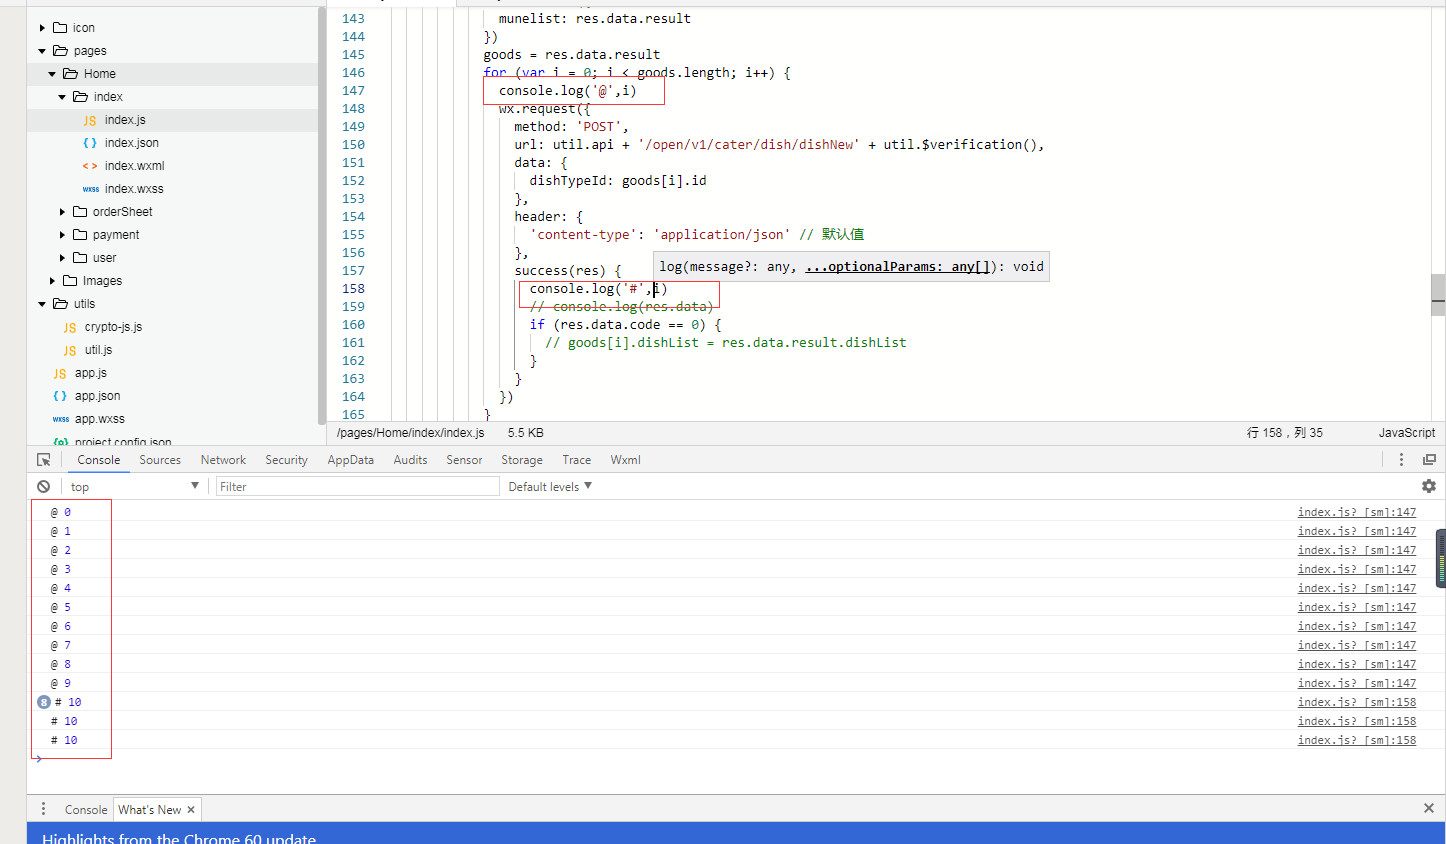1446x844 pixels.
Task: Switch to the Sources tab
Action: coord(160,460)
